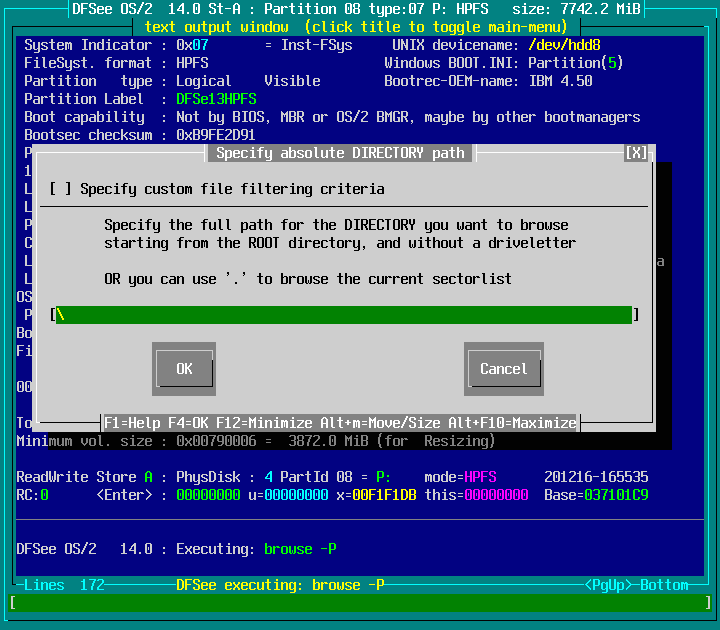Close the directory path dialog with [X]
Screen dimensions: 720x630
pyautogui.click(x=636, y=153)
